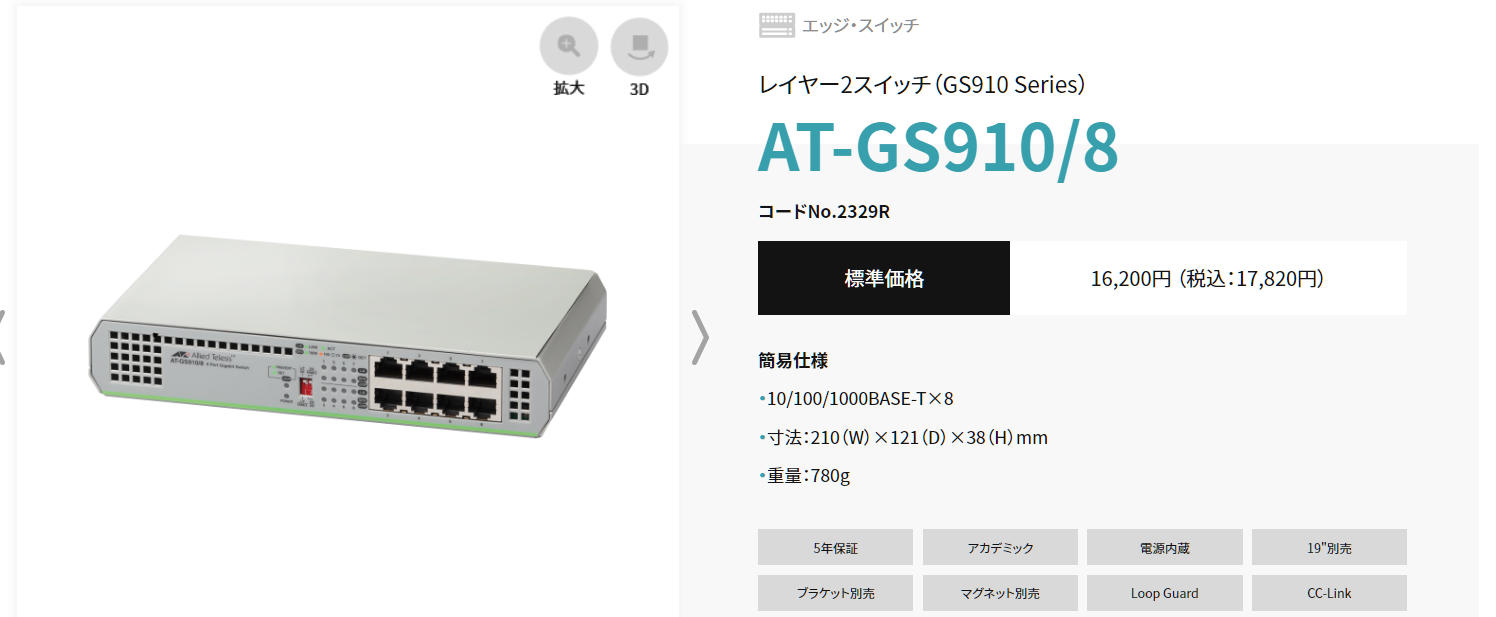Select the アカデミック tag

1000,547
